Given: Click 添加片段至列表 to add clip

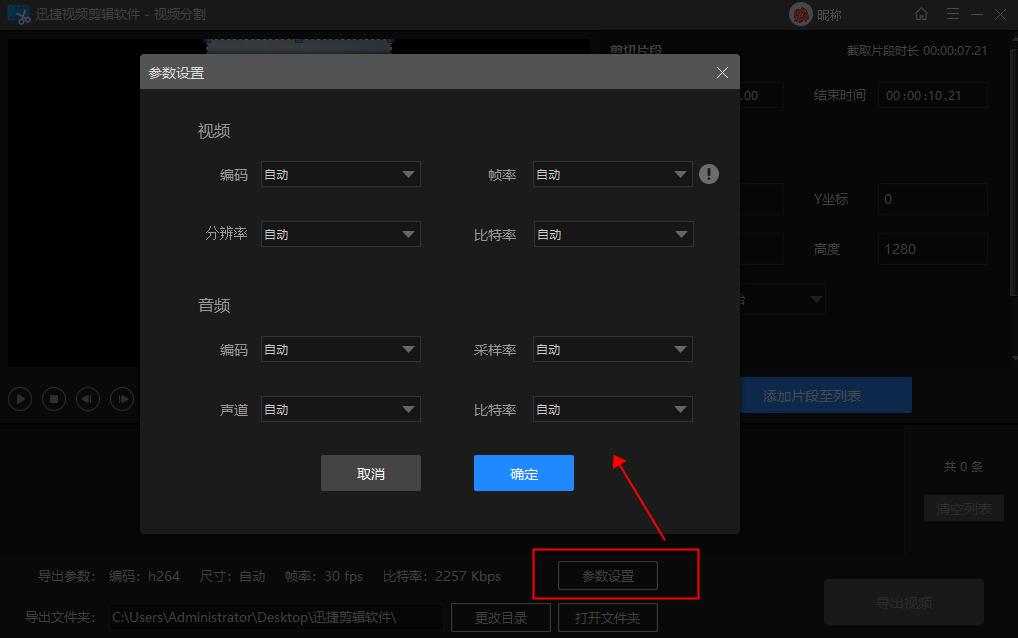Looking at the screenshot, I should coord(825,395).
